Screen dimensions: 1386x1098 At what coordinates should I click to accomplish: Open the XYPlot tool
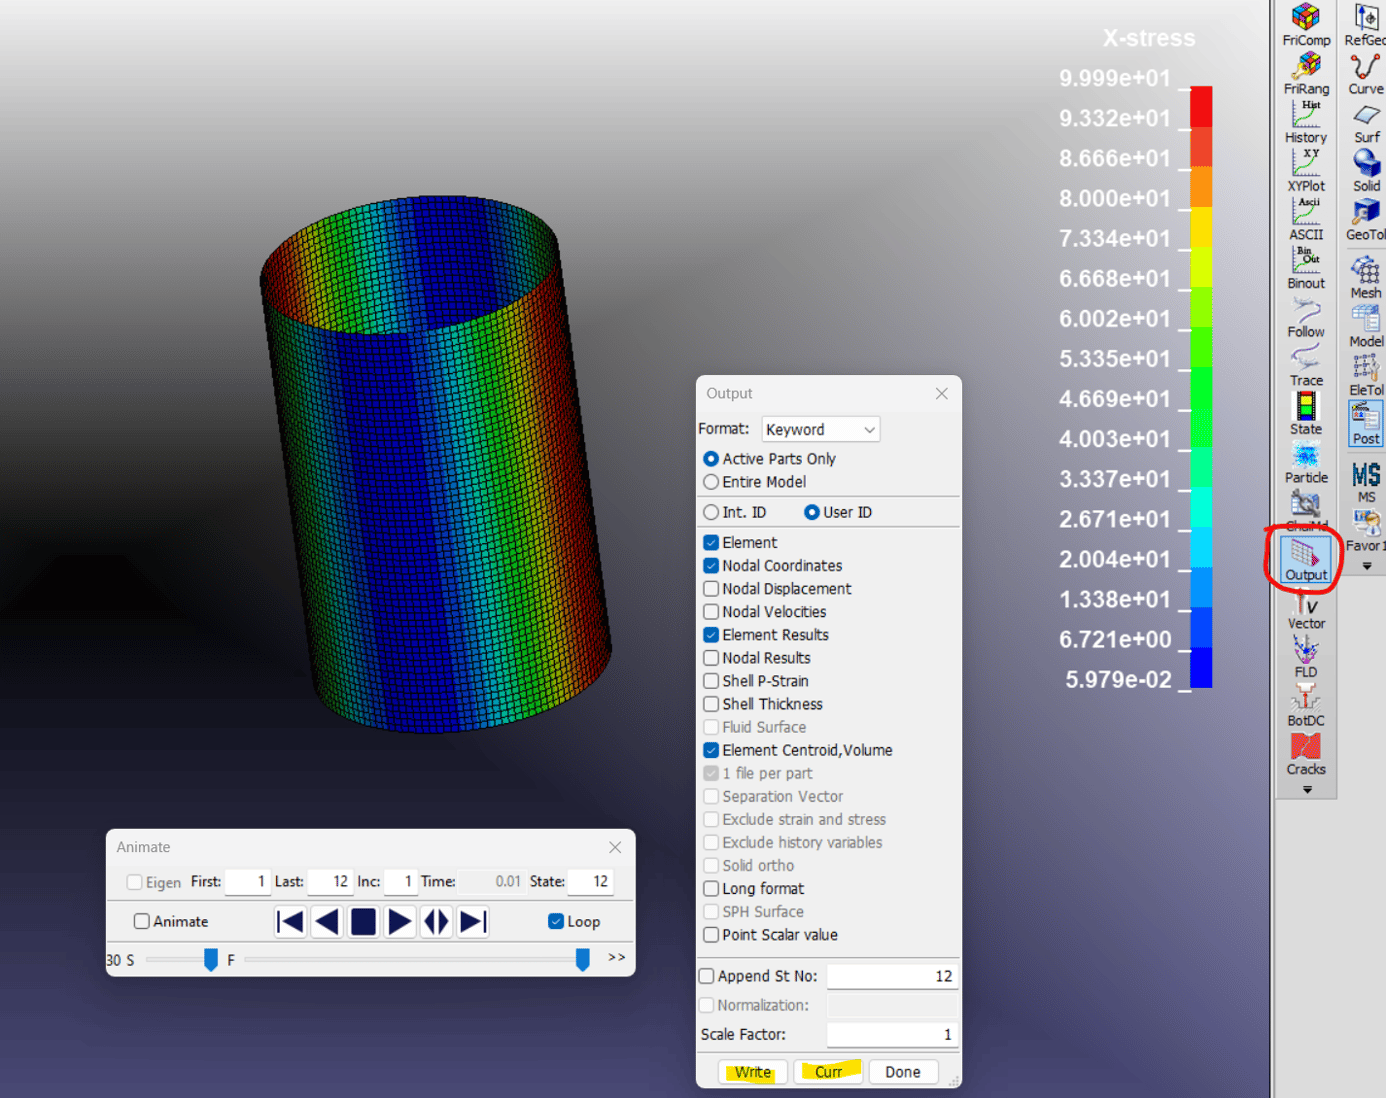coord(1306,170)
